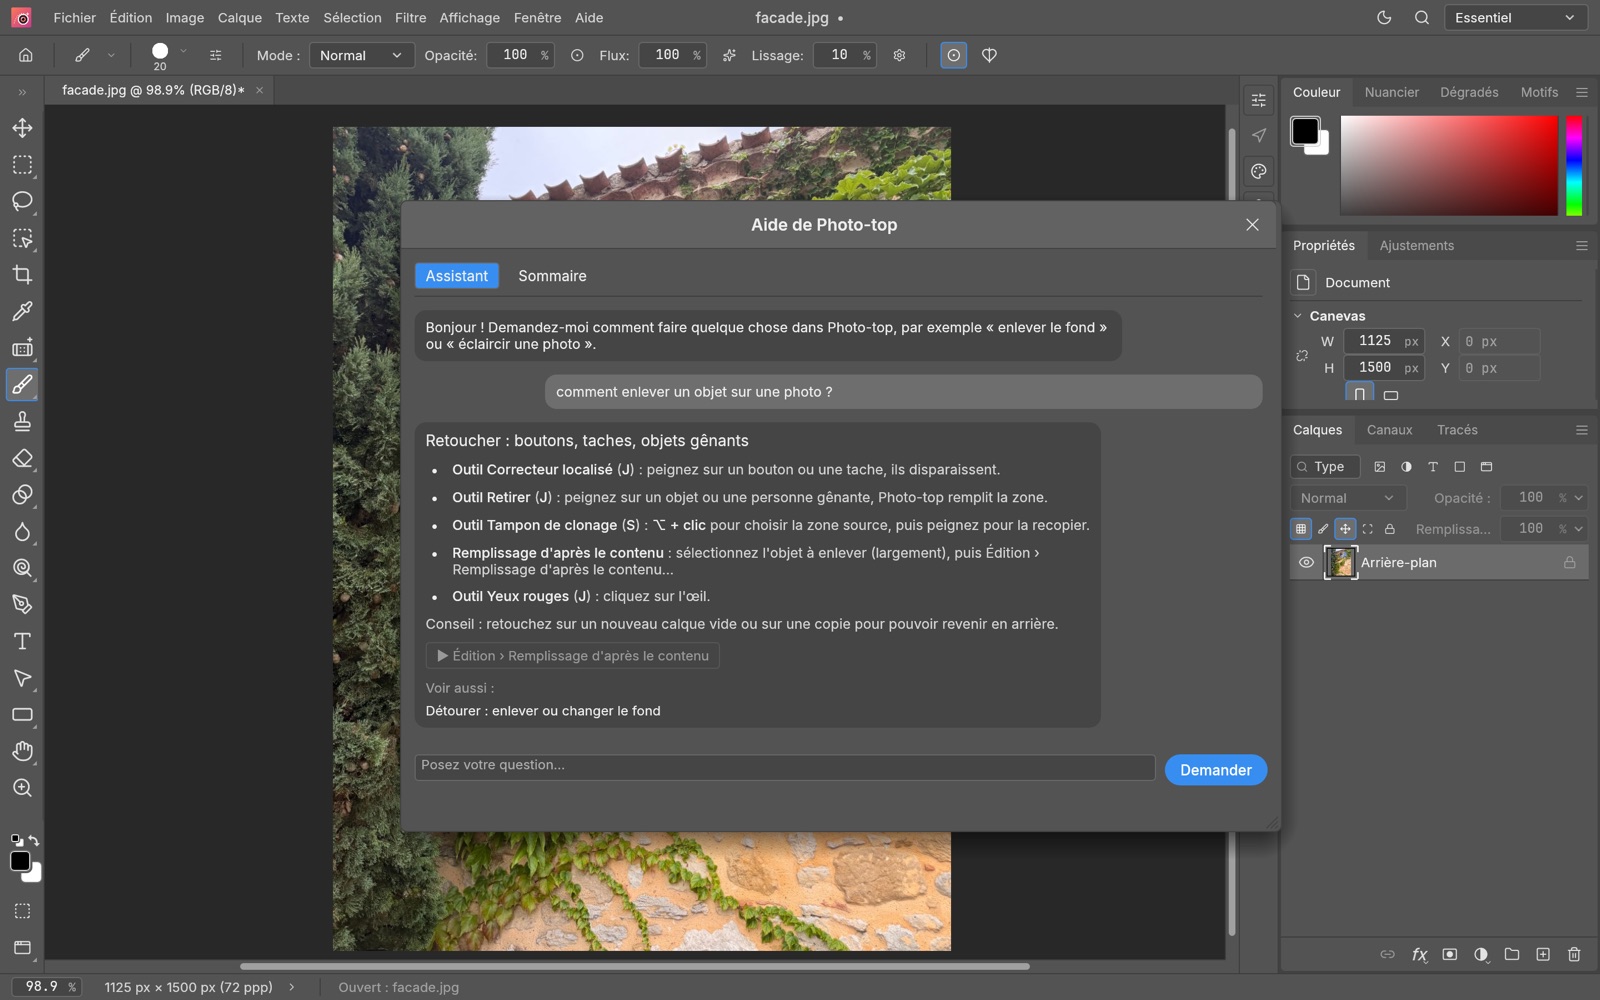
Task: Delete layer with the trash icon
Action: pyautogui.click(x=1574, y=955)
